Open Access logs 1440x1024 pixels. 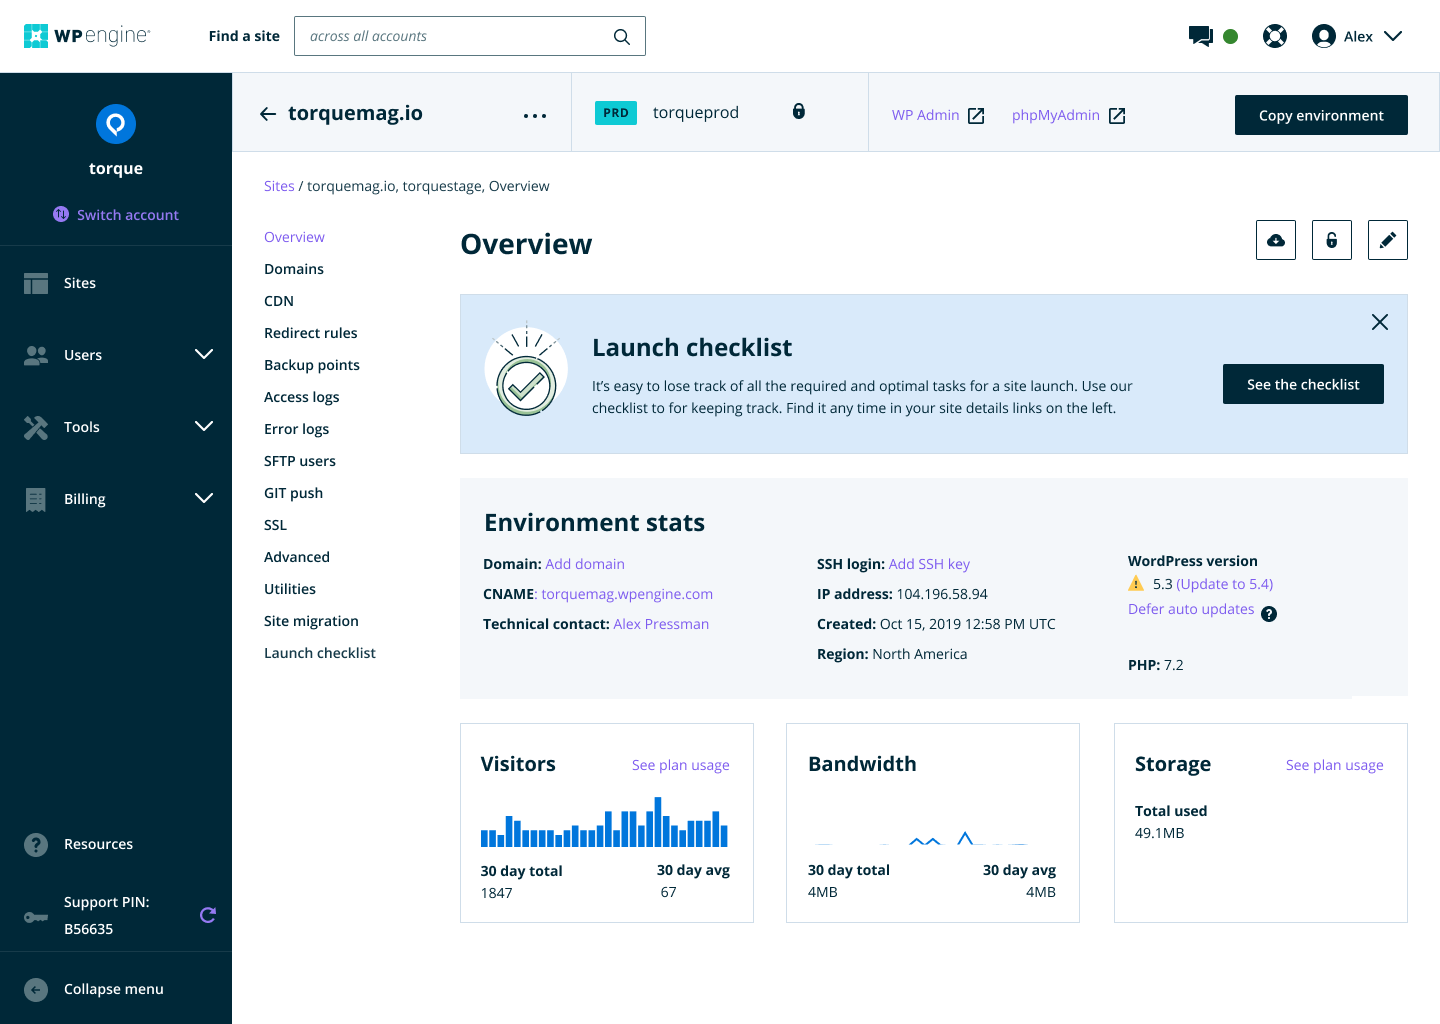tap(302, 397)
